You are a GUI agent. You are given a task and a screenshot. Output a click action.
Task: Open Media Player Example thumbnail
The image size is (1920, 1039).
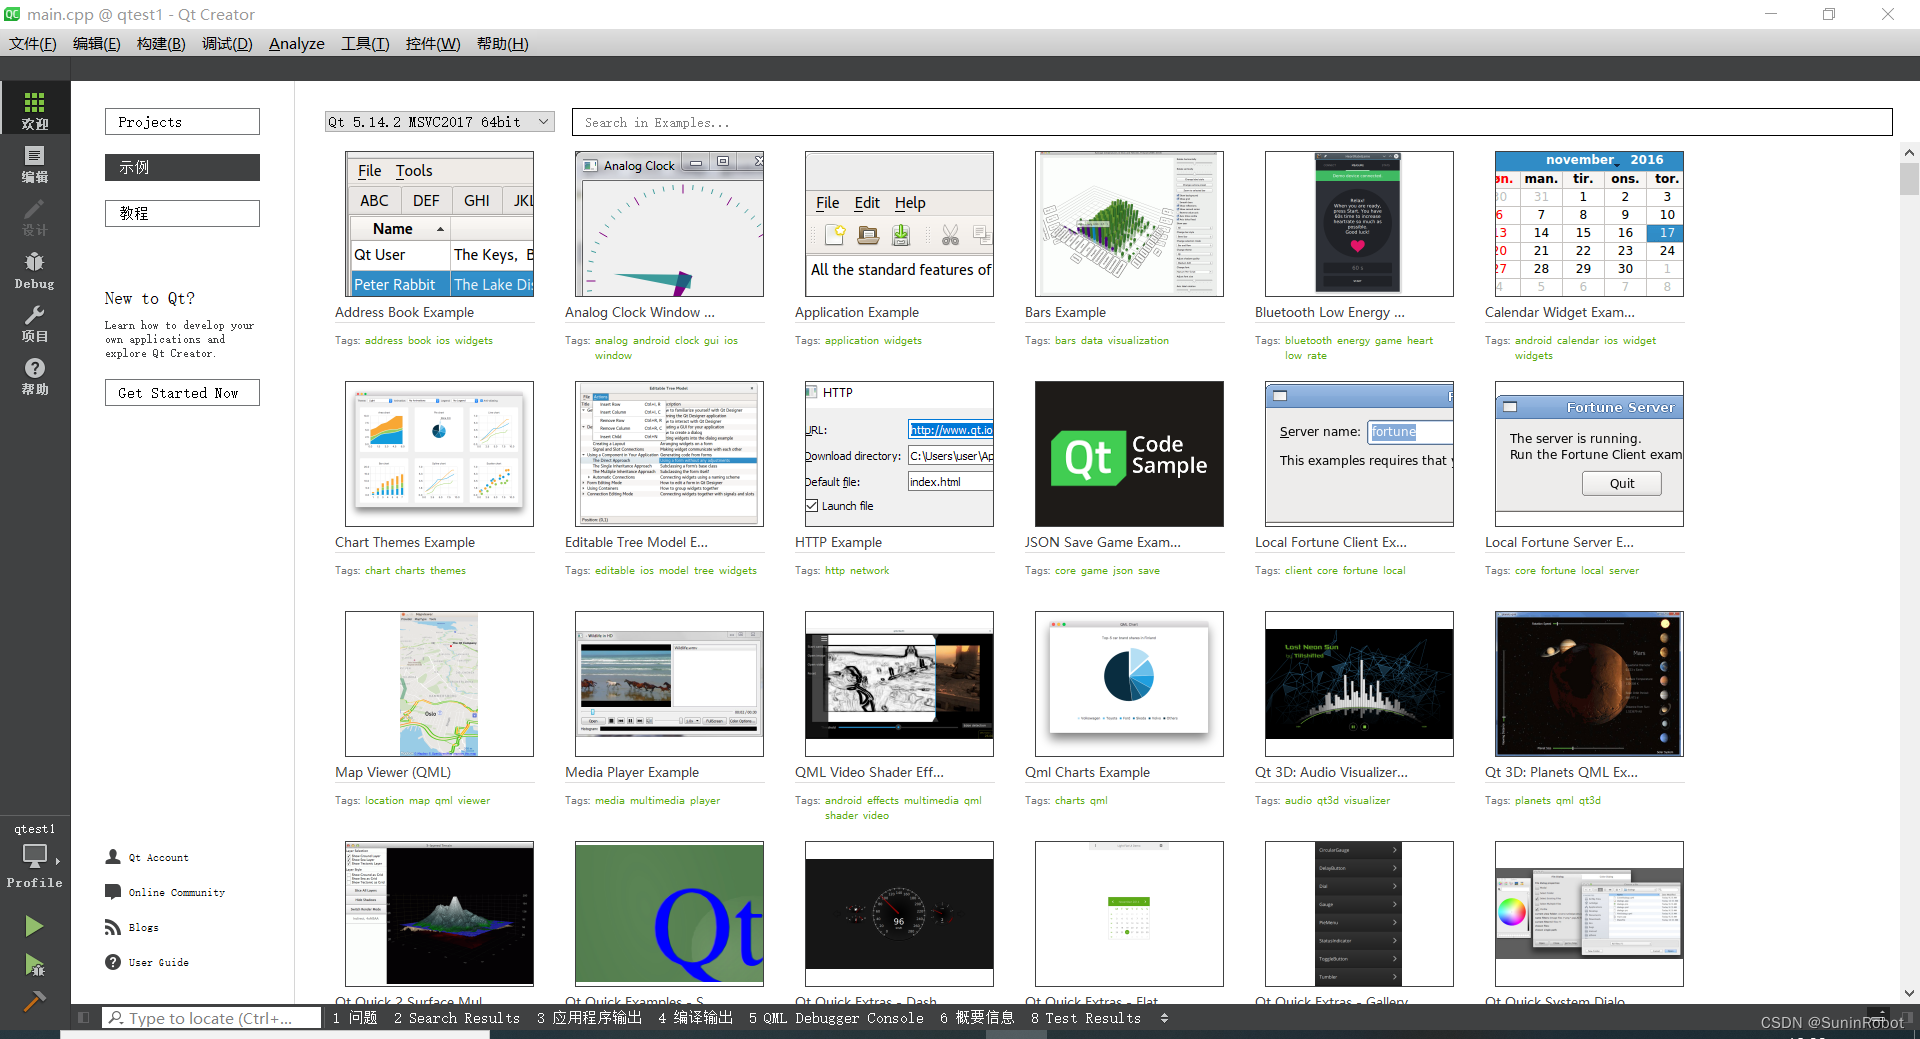(x=669, y=684)
